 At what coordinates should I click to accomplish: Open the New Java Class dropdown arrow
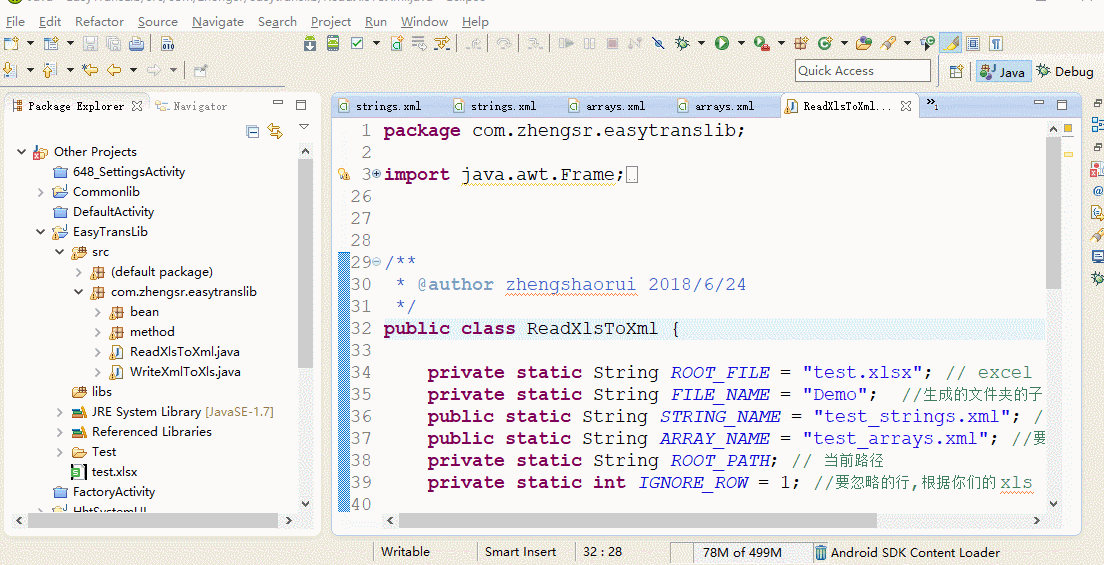[844, 44]
